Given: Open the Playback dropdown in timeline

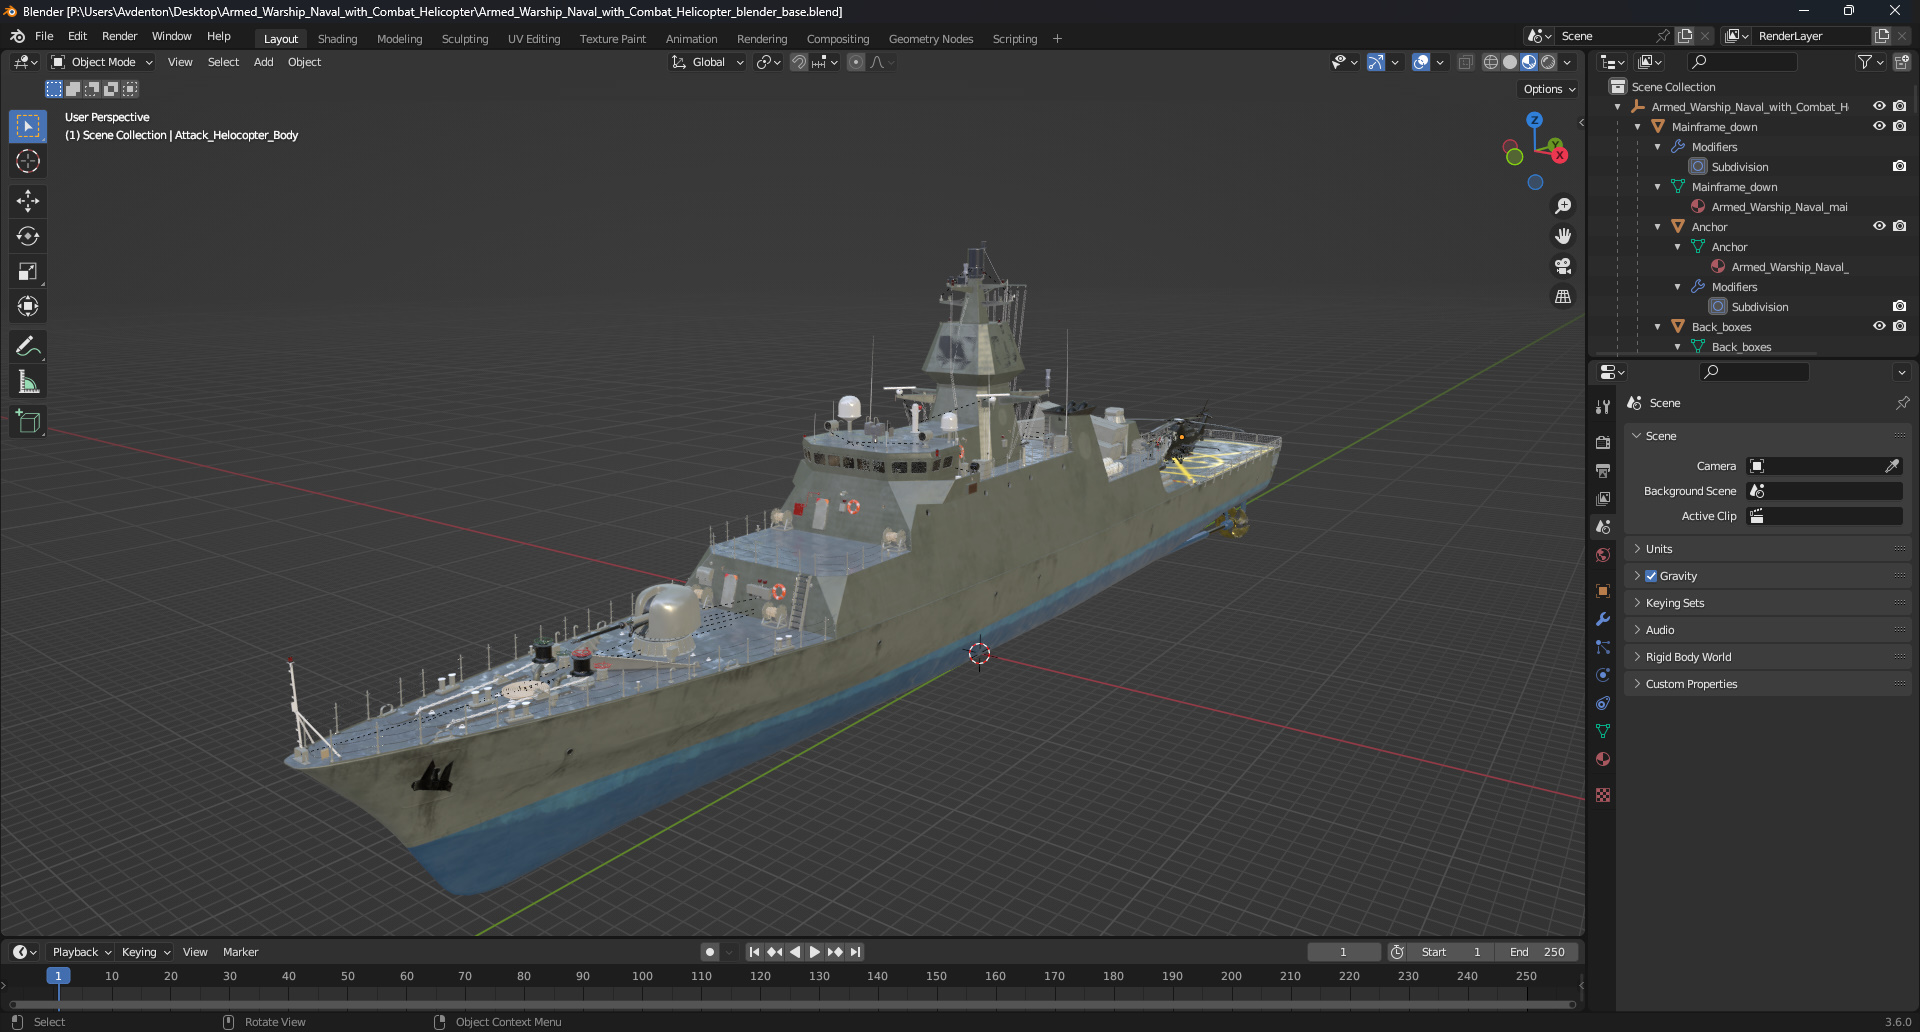Looking at the screenshot, I should 82,952.
